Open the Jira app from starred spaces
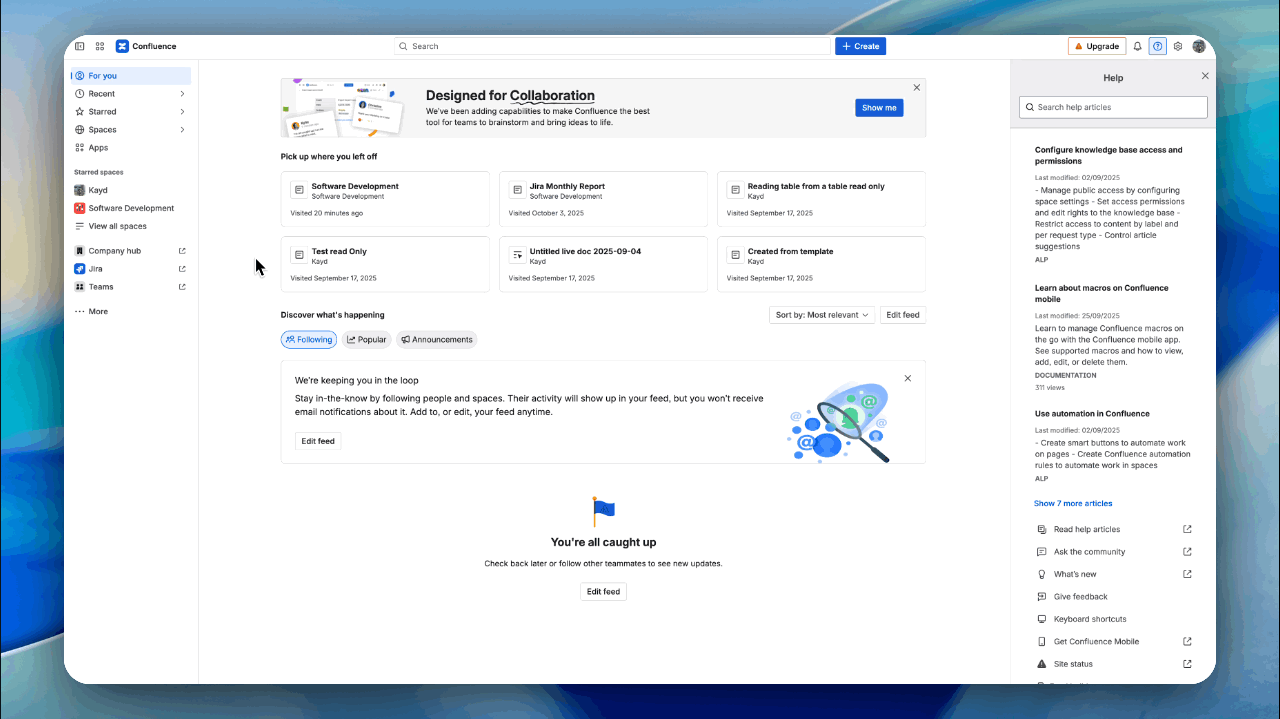This screenshot has width=1280, height=719. 97,268
